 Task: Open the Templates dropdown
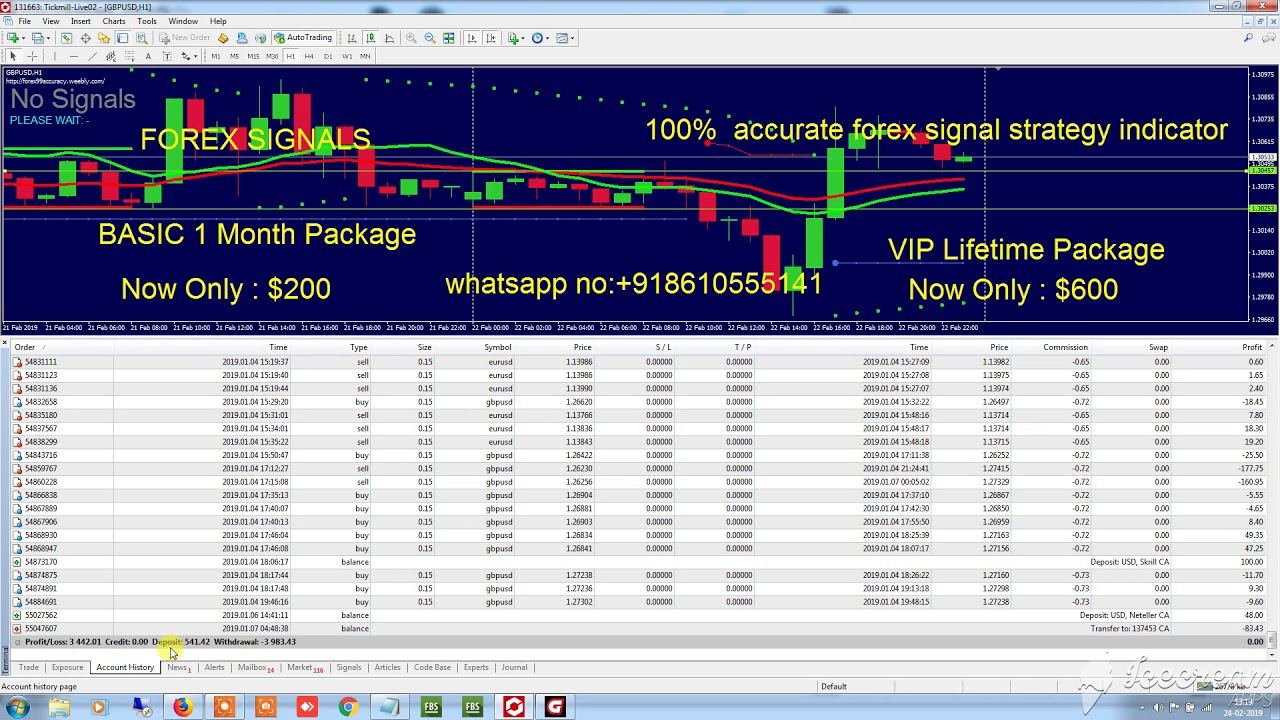pos(566,38)
